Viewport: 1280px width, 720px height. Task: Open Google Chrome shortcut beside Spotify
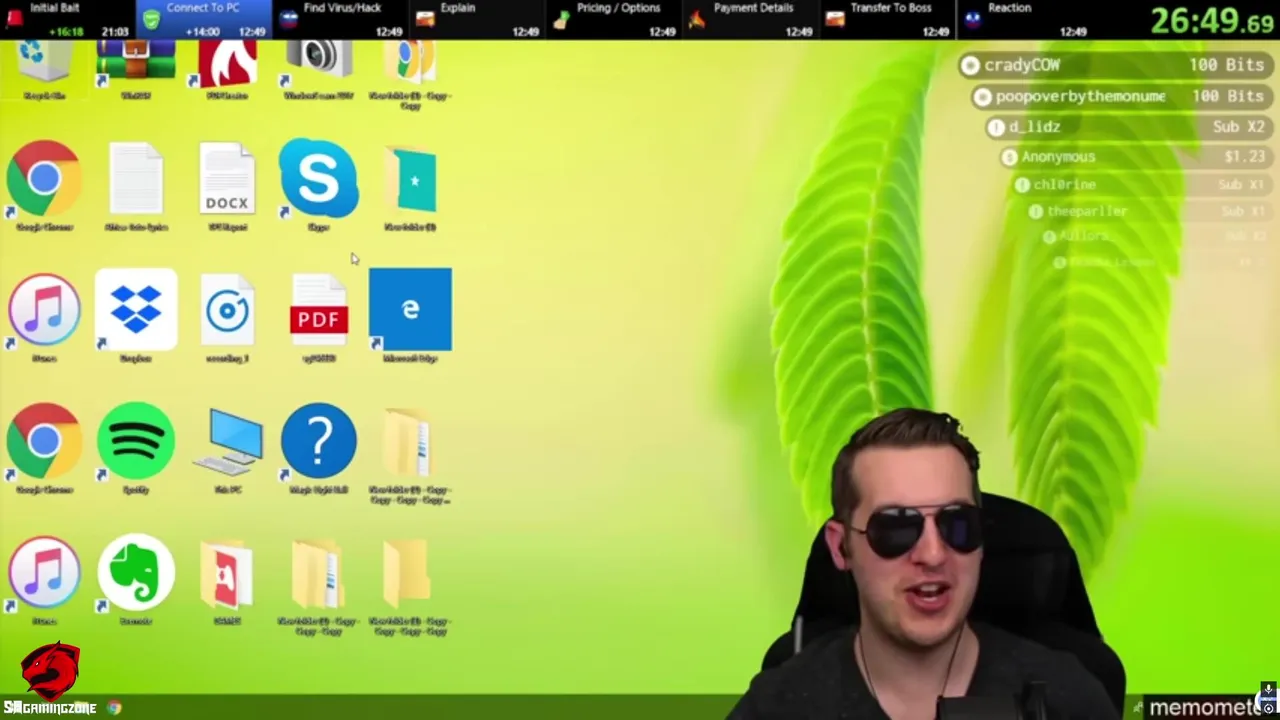pyautogui.click(x=44, y=448)
